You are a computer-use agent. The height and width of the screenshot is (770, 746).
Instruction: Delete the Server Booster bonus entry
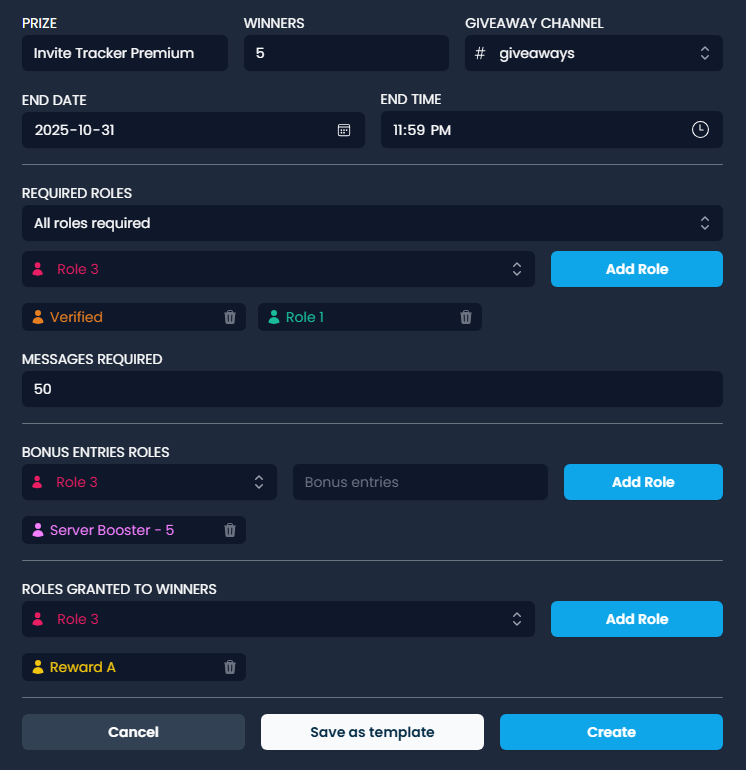point(230,530)
